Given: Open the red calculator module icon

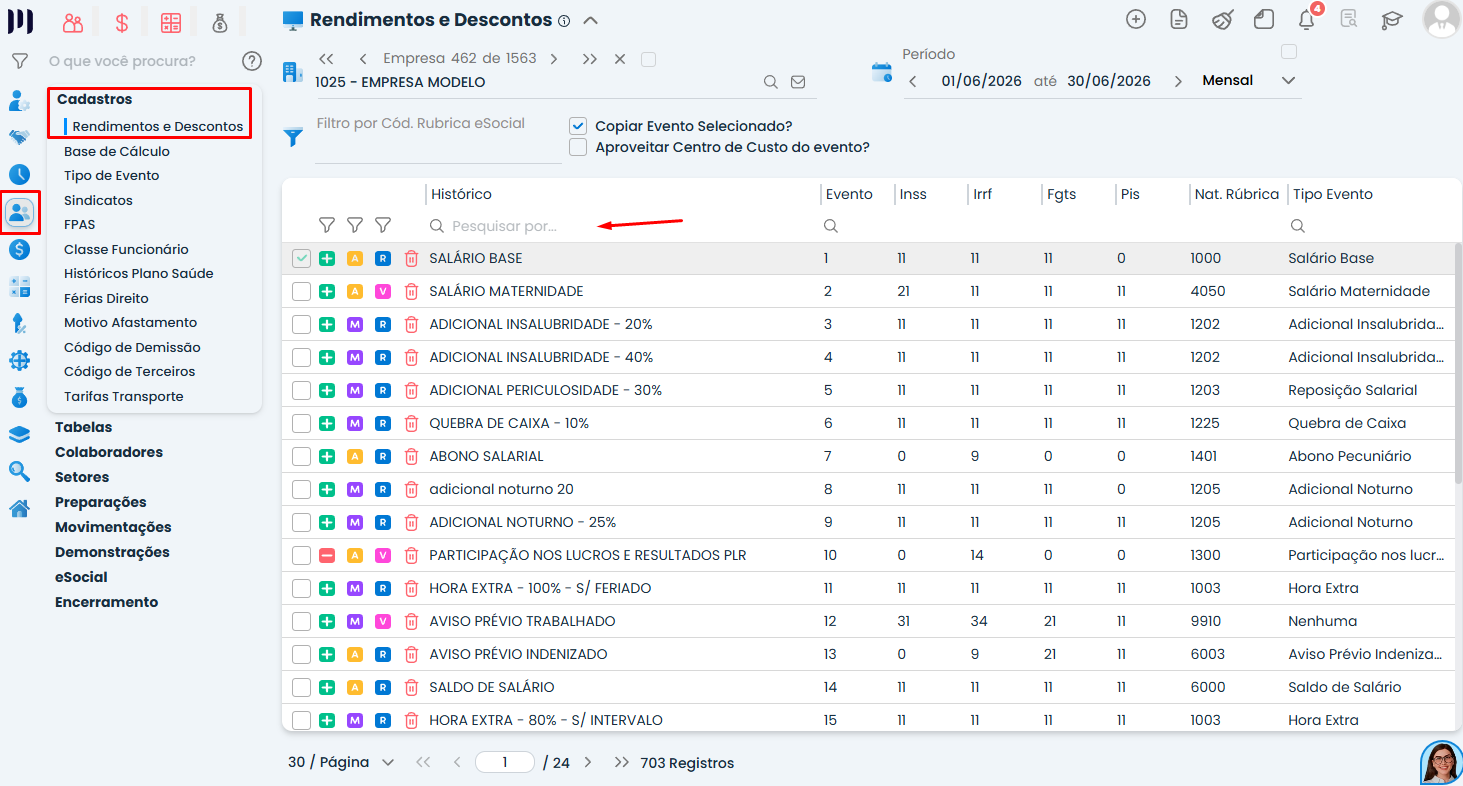Looking at the screenshot, I should click(171, 22).
